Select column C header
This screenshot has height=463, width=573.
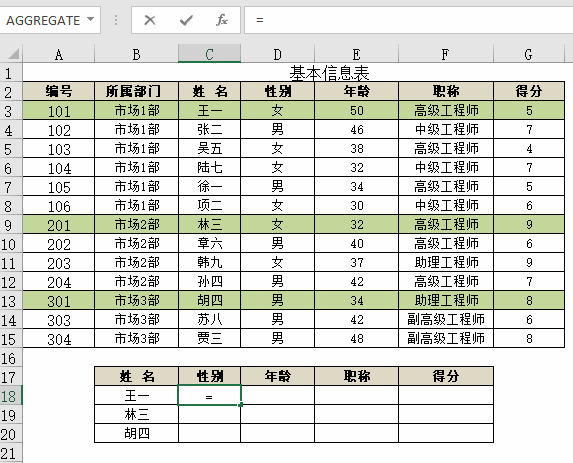(x=209, y=54)
